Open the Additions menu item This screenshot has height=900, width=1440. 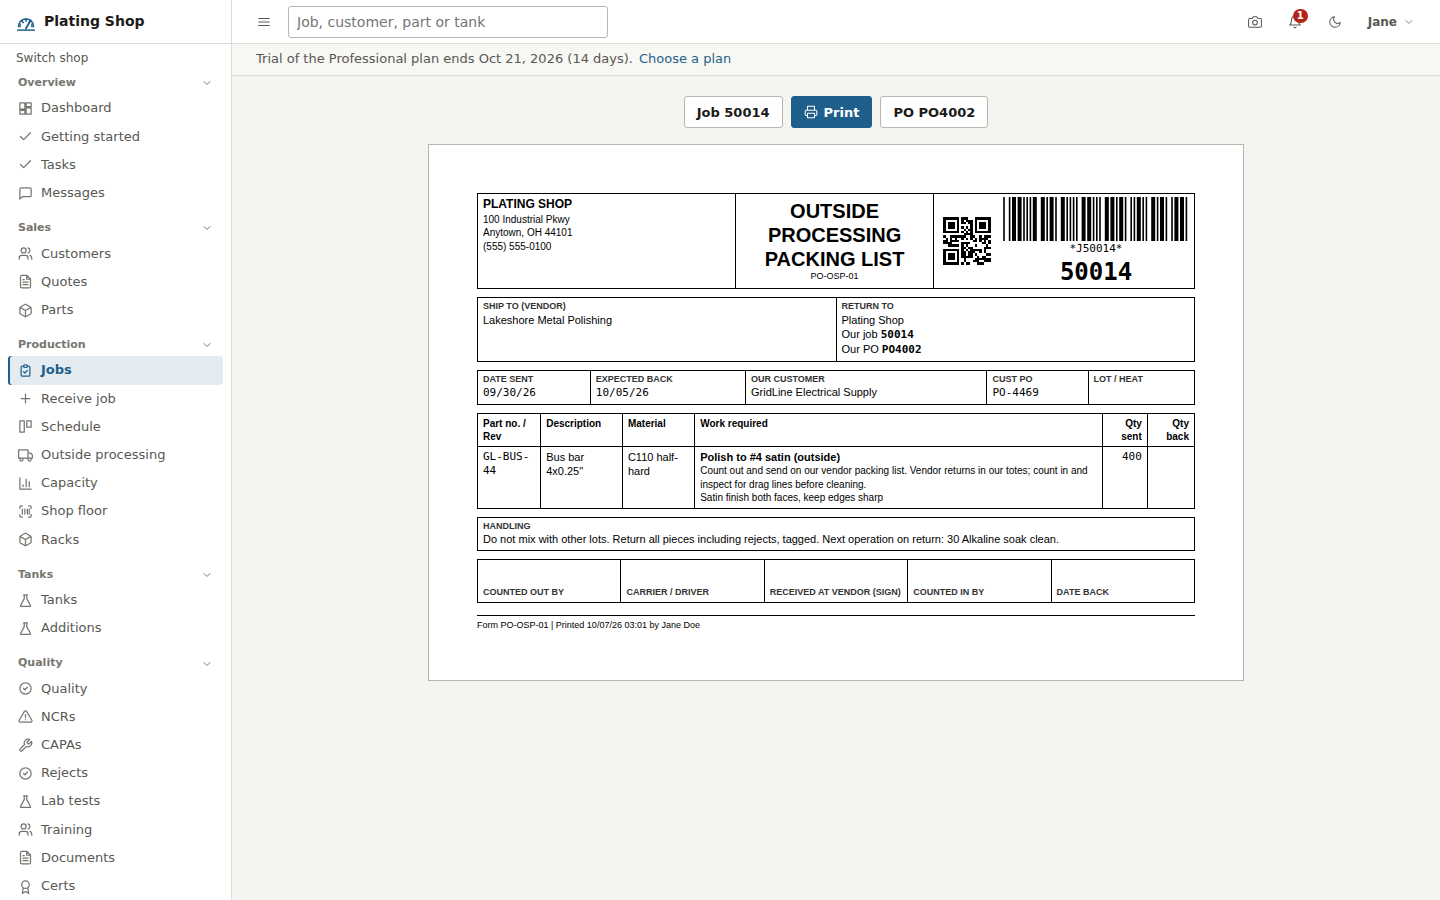pyautogui.click(x=116, y=628)
